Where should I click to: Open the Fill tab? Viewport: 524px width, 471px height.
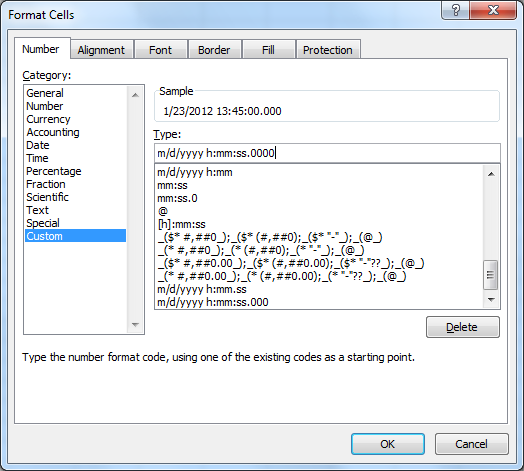coord(268,50)
